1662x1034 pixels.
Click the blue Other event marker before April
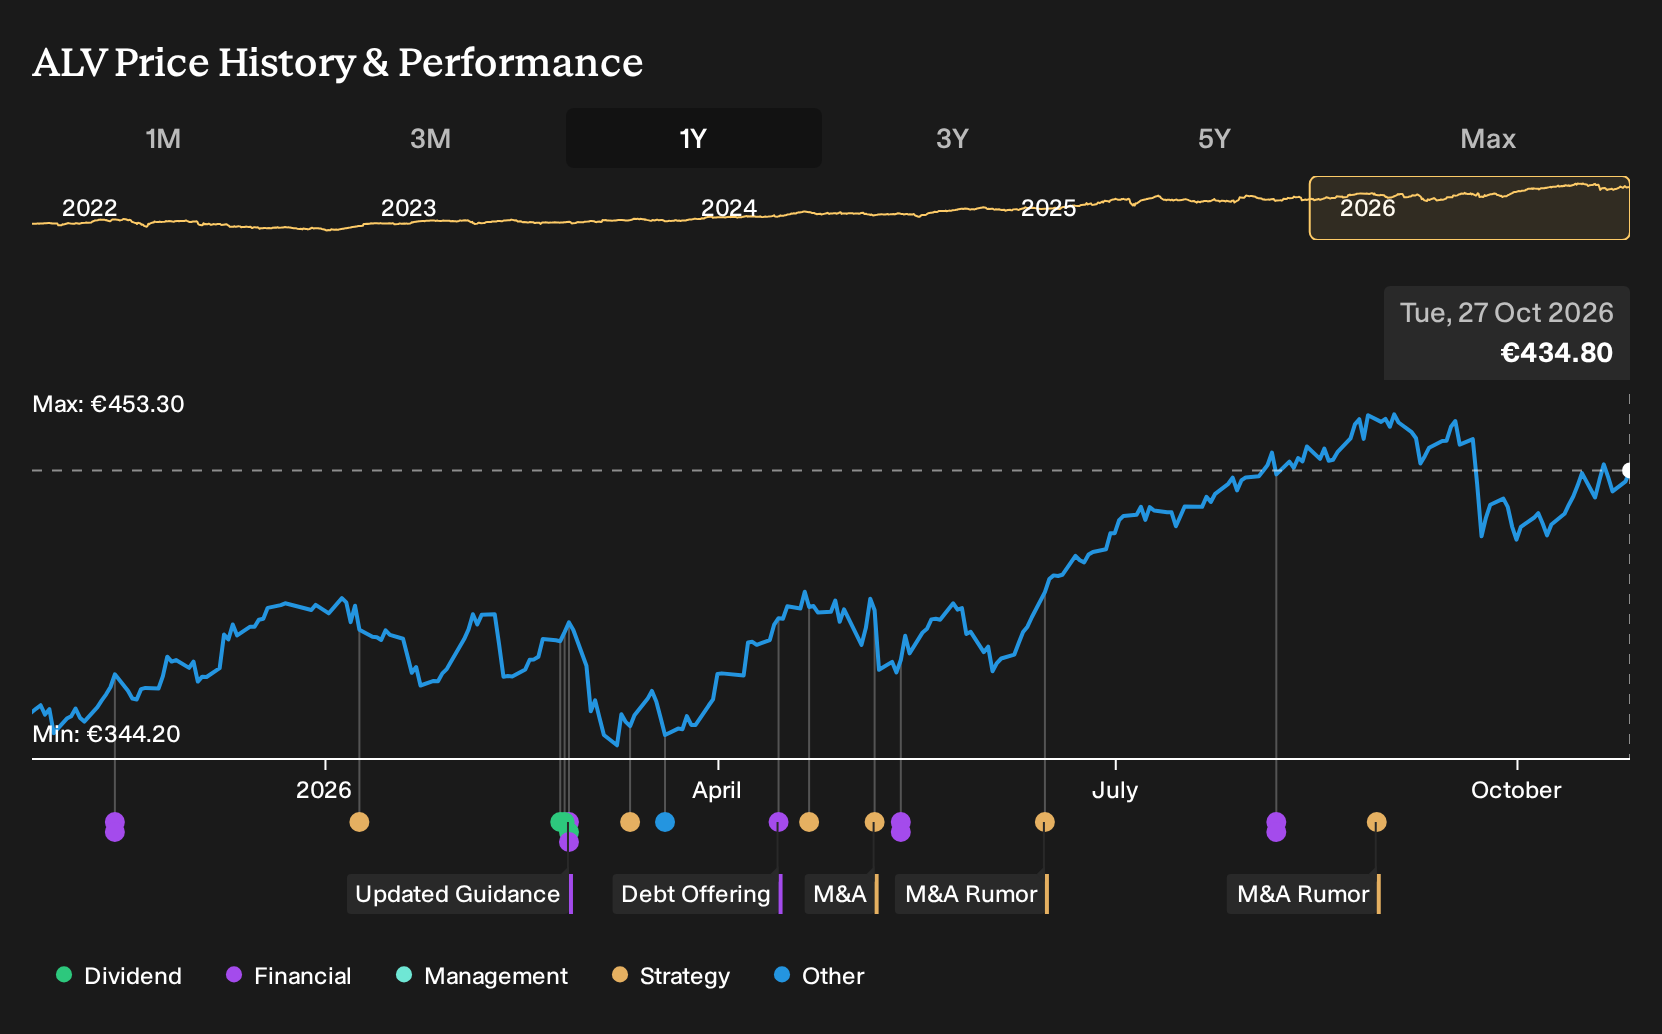coord(665,822)
